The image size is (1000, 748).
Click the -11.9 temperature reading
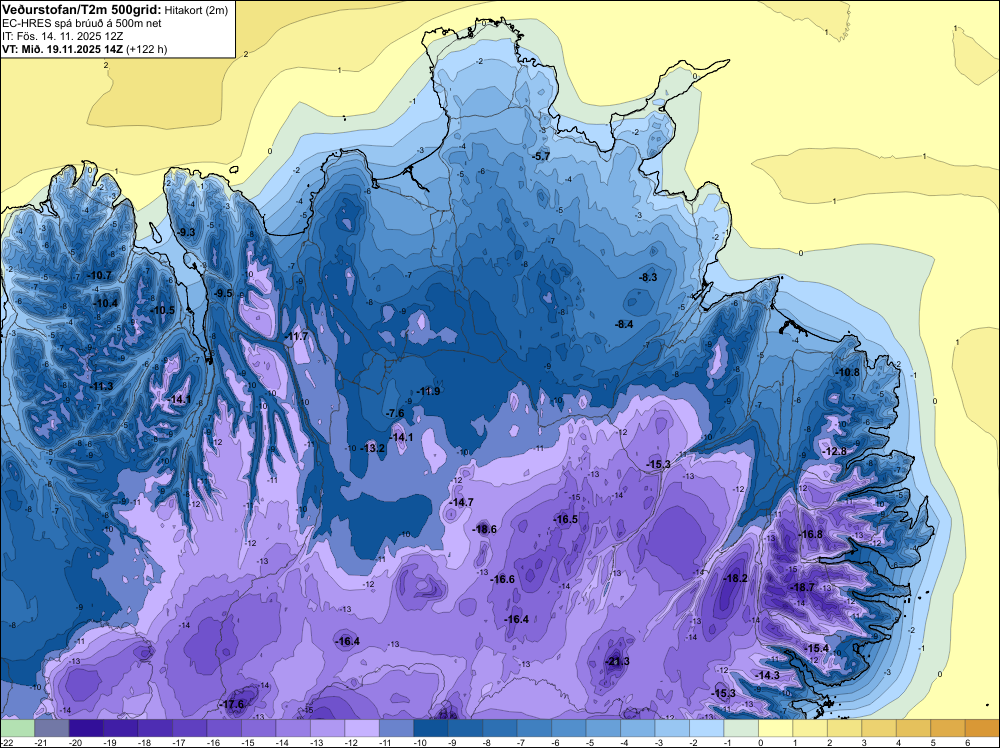428,391
